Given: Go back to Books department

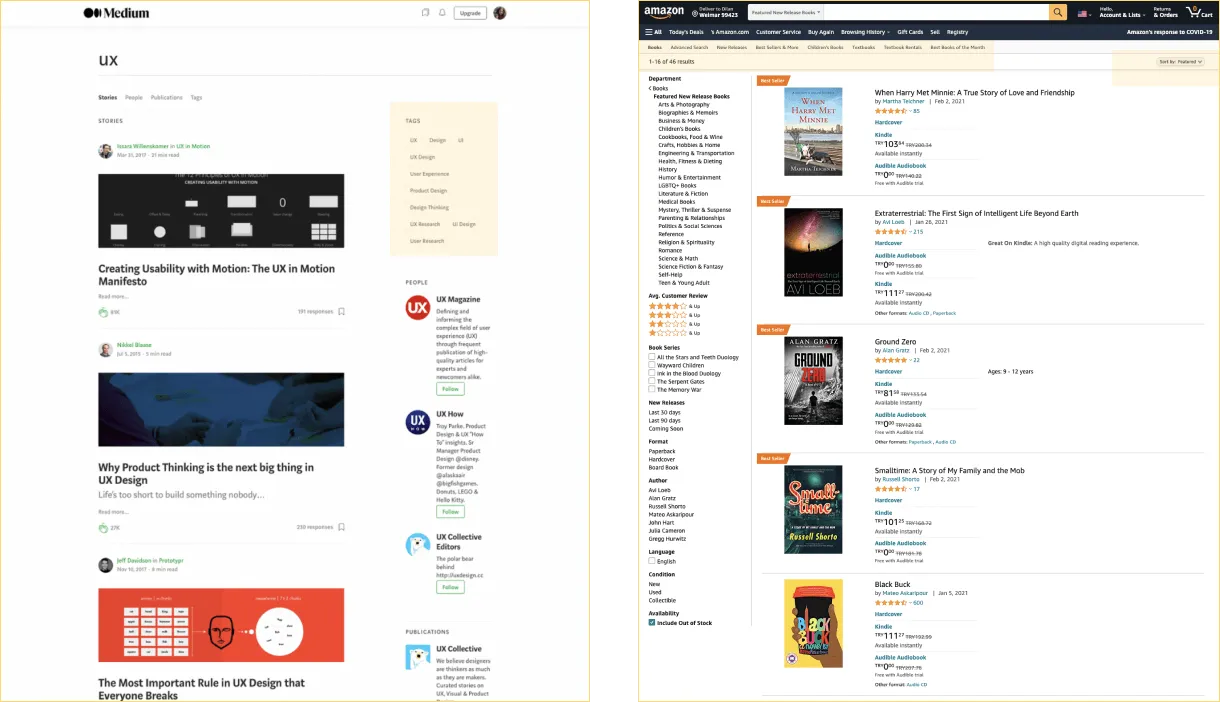Looking at the screenshot, I should click(x=659, y=88).
